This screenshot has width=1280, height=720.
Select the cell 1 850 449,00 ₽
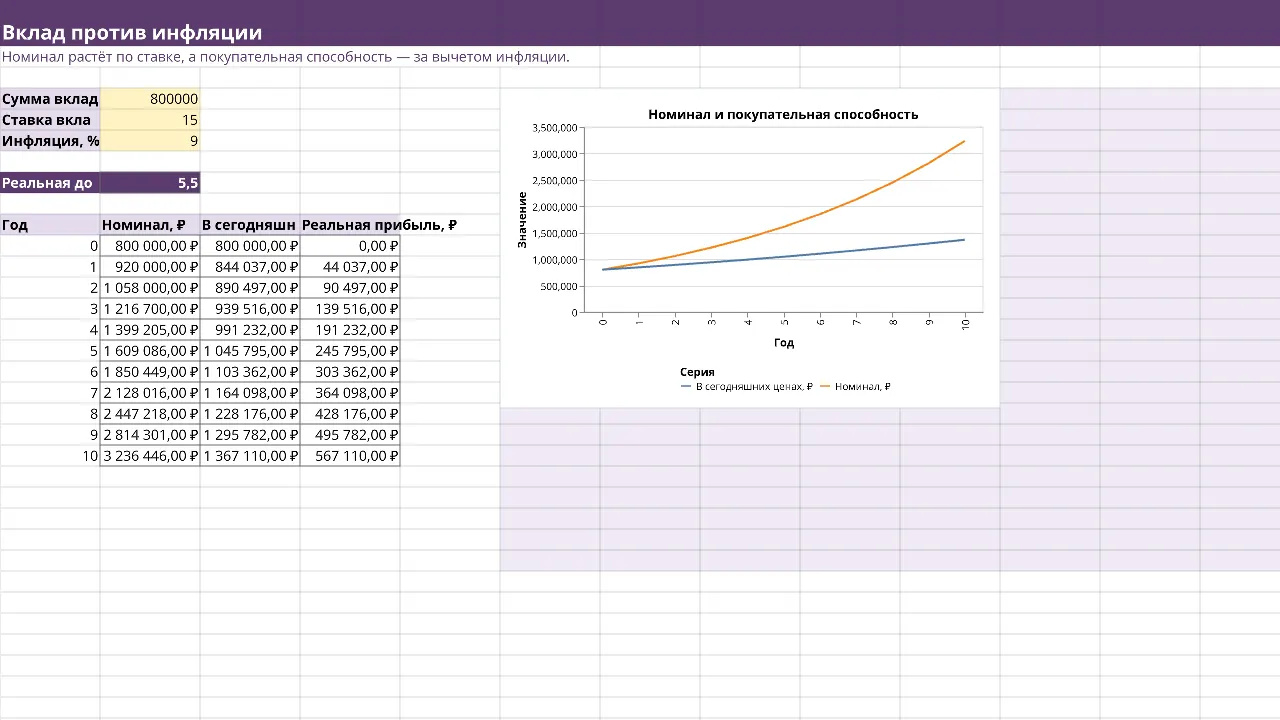tap(150, 372)
